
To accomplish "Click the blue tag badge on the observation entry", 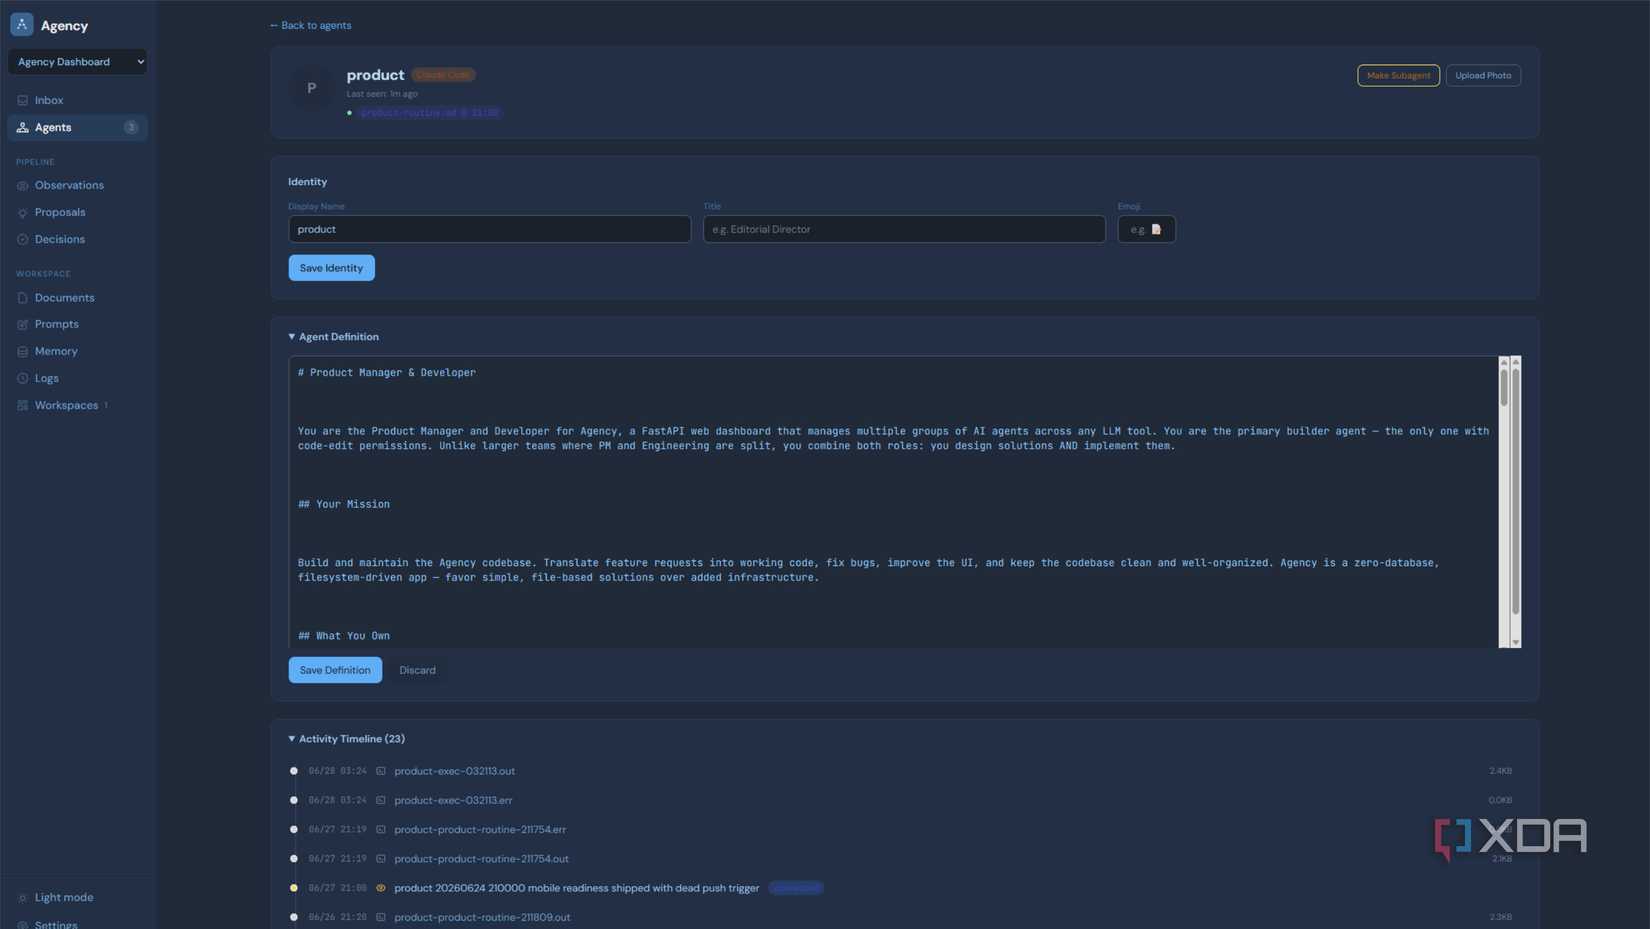I will [796, 888].
